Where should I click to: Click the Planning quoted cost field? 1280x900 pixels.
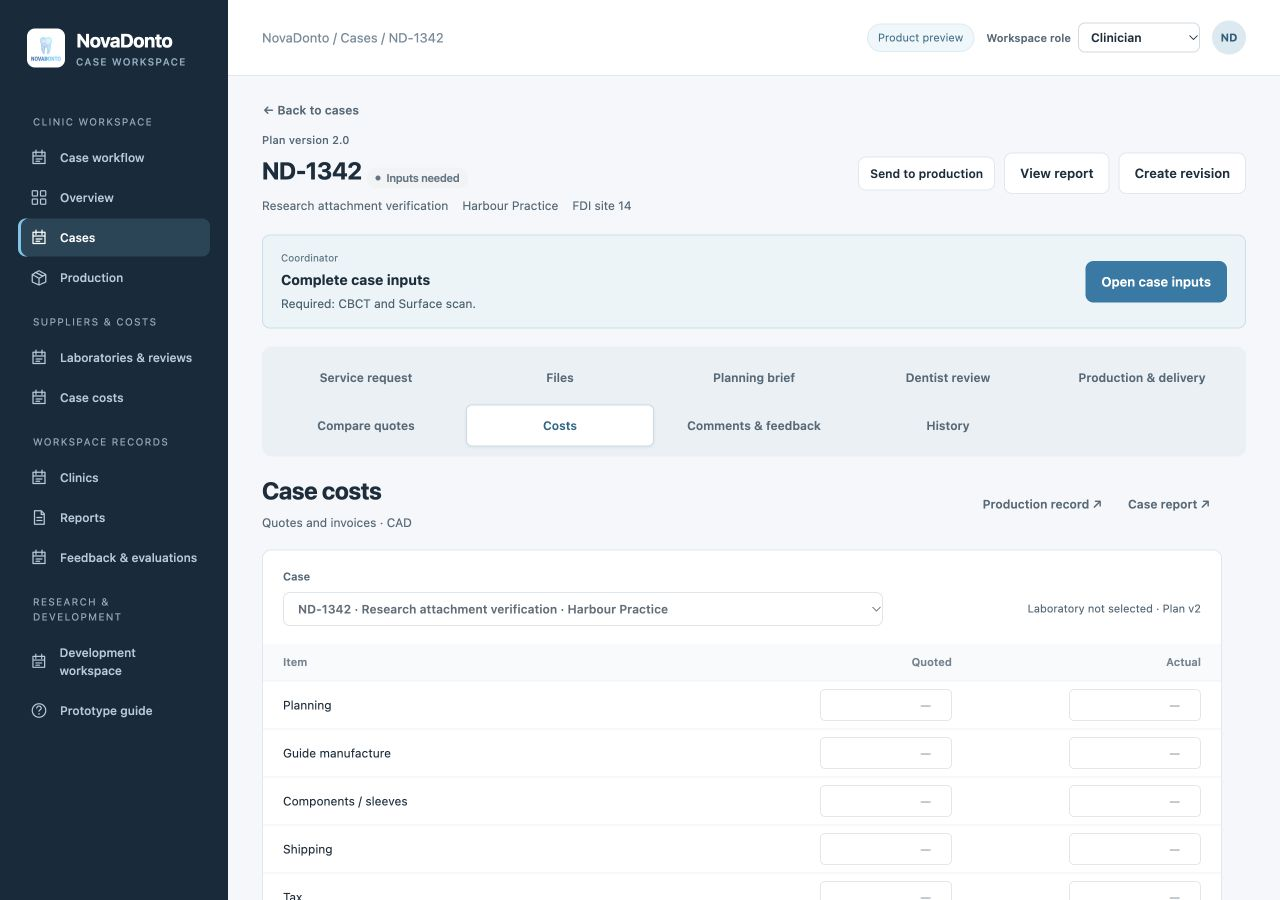pyautogui.click(x=886, y=705)
